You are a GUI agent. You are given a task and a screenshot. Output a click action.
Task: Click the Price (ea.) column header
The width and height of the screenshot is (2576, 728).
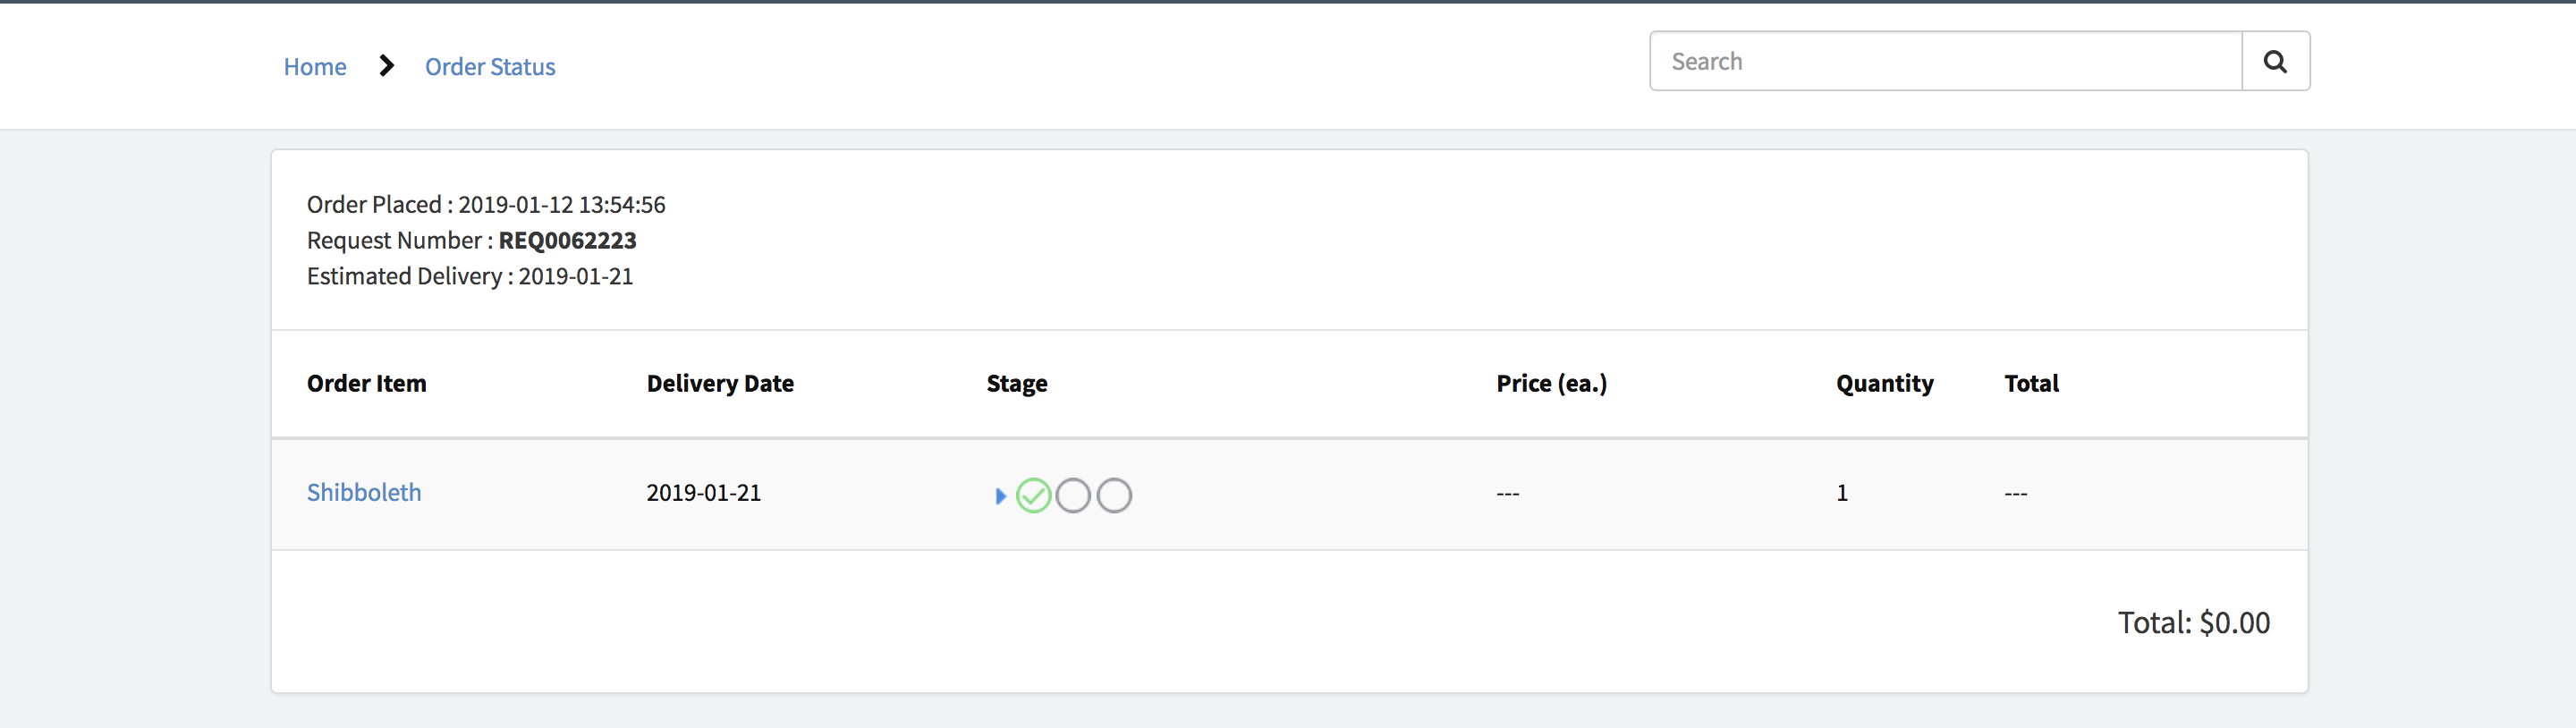click(x=1551, y=384)
